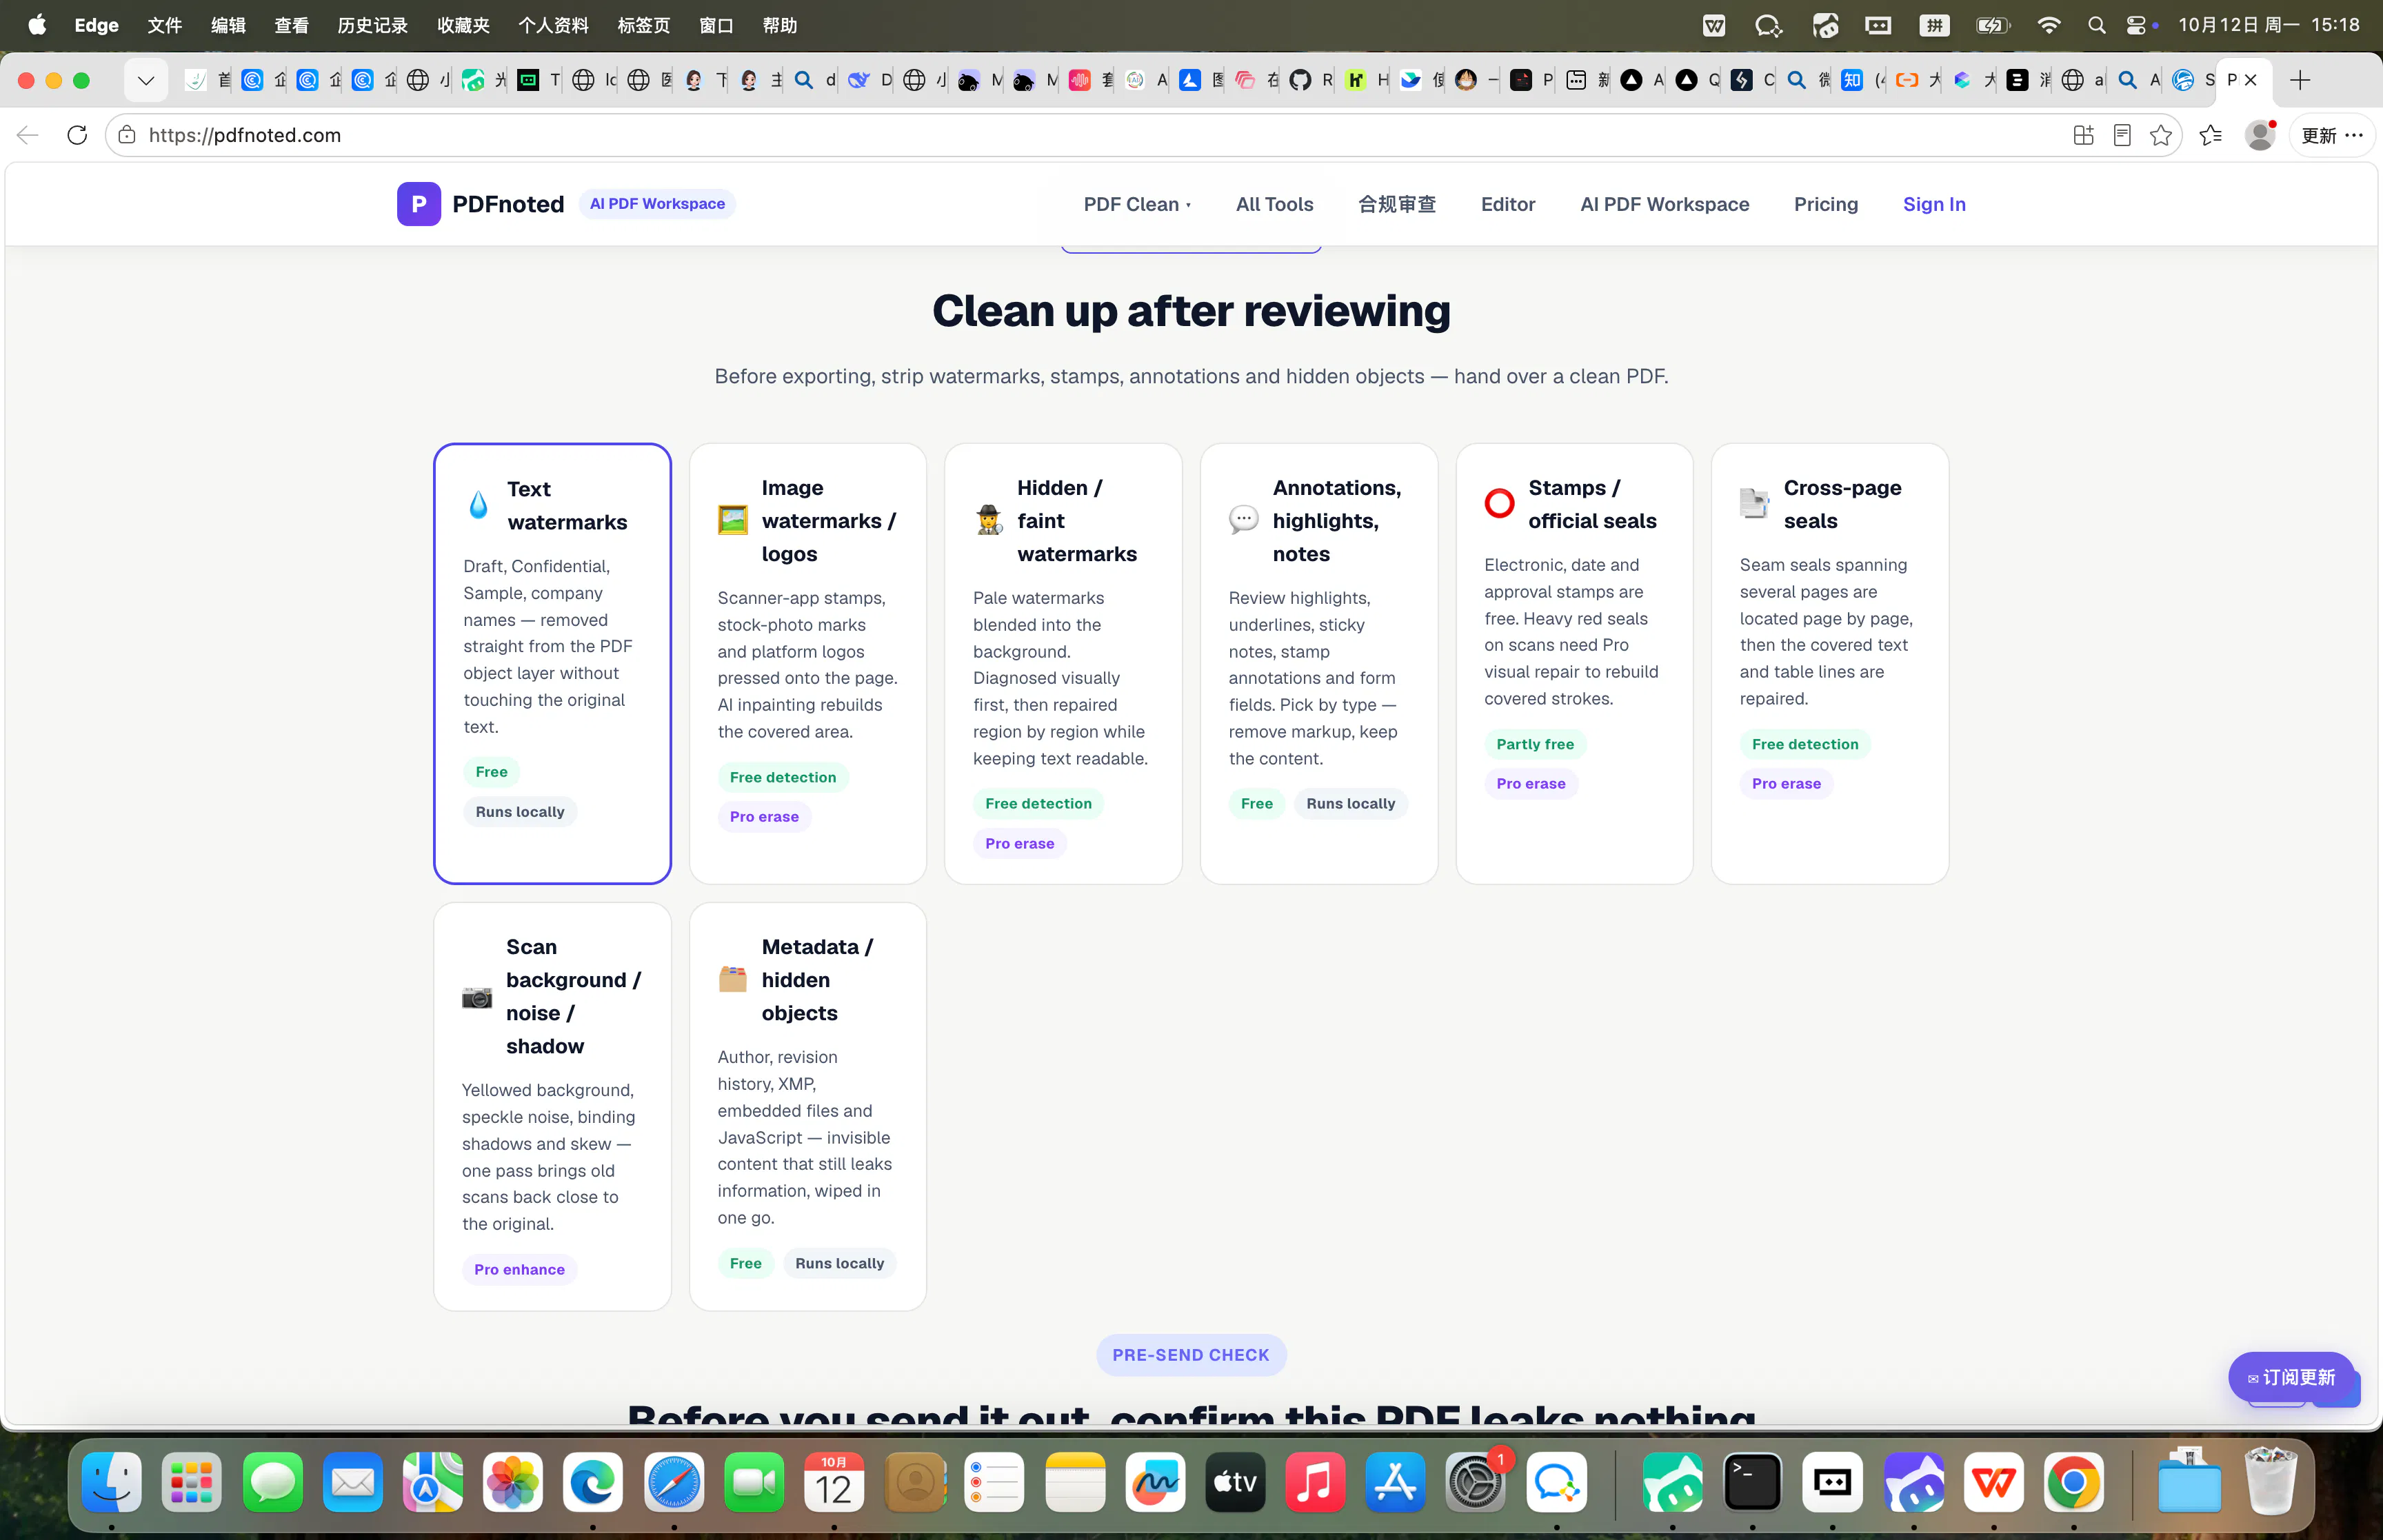Open Finder from the Dock
2383x1540 pixels.
click(111, 1481)
